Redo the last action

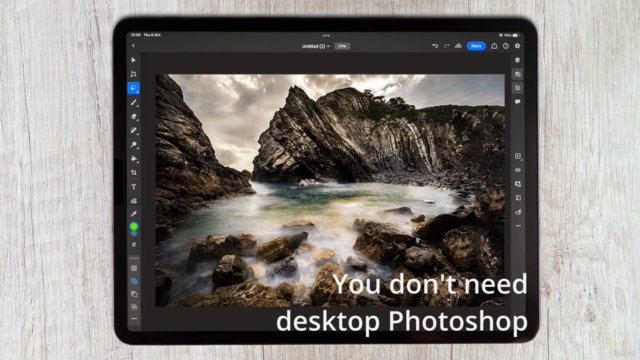(x=447, y=46)
